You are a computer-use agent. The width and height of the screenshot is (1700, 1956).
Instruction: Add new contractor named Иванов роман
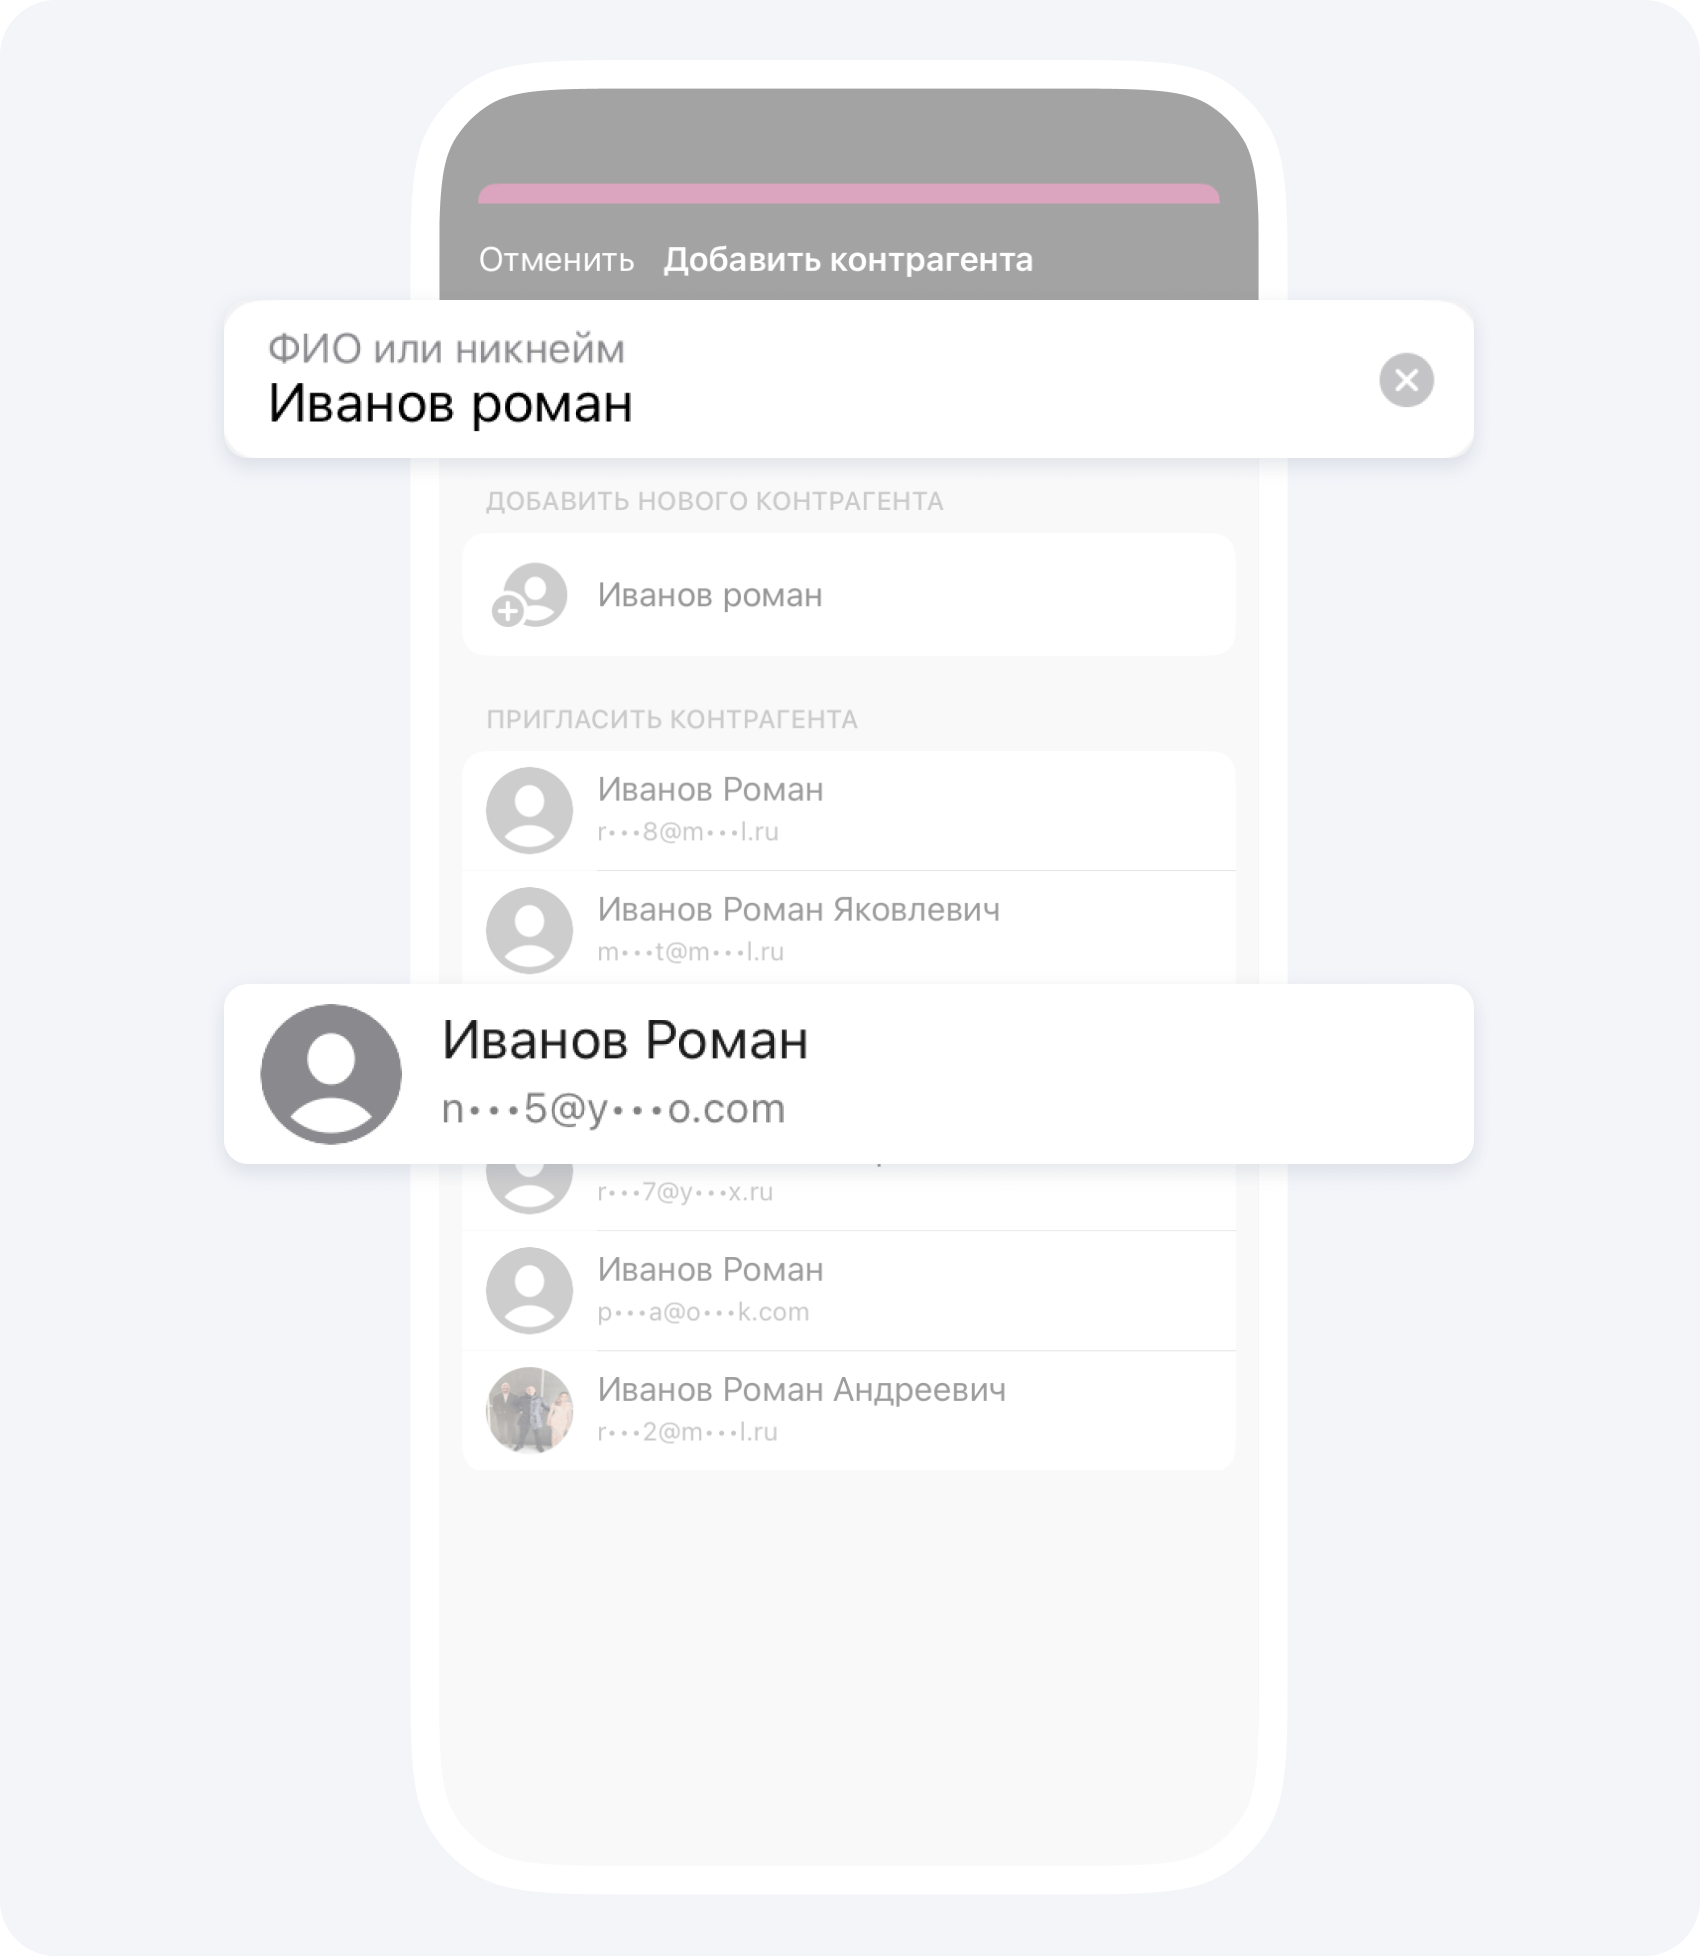click(x=849, y=595)
